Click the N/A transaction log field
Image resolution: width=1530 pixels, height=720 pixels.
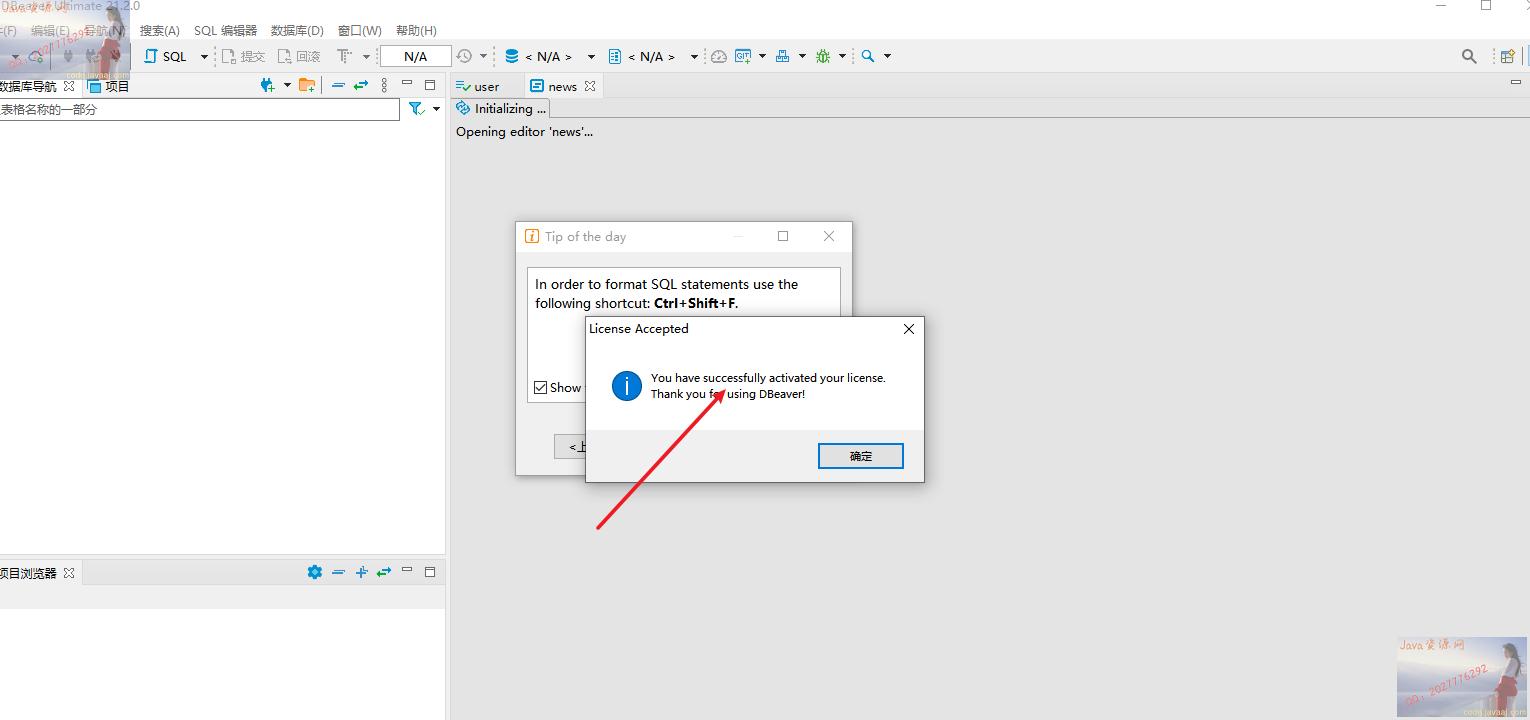tap(415, 57)
